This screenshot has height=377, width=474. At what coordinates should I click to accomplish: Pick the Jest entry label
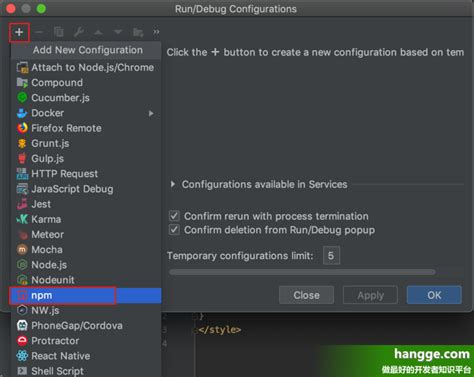41,204
